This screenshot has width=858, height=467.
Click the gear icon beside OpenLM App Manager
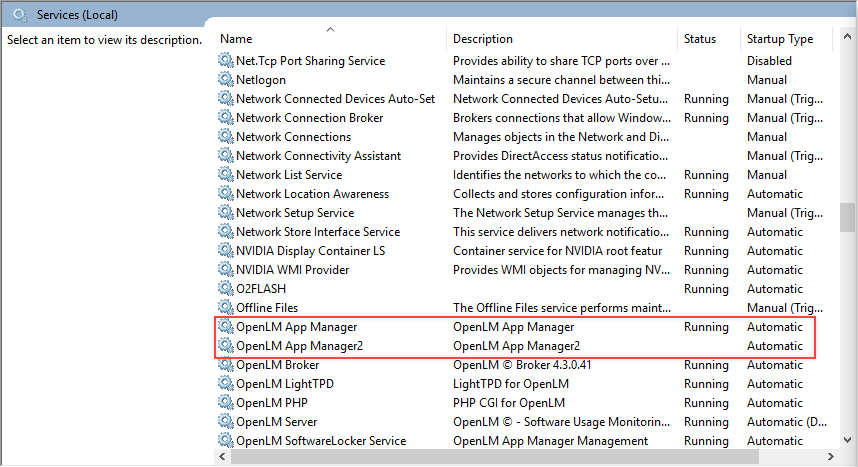tap(226, 327)
